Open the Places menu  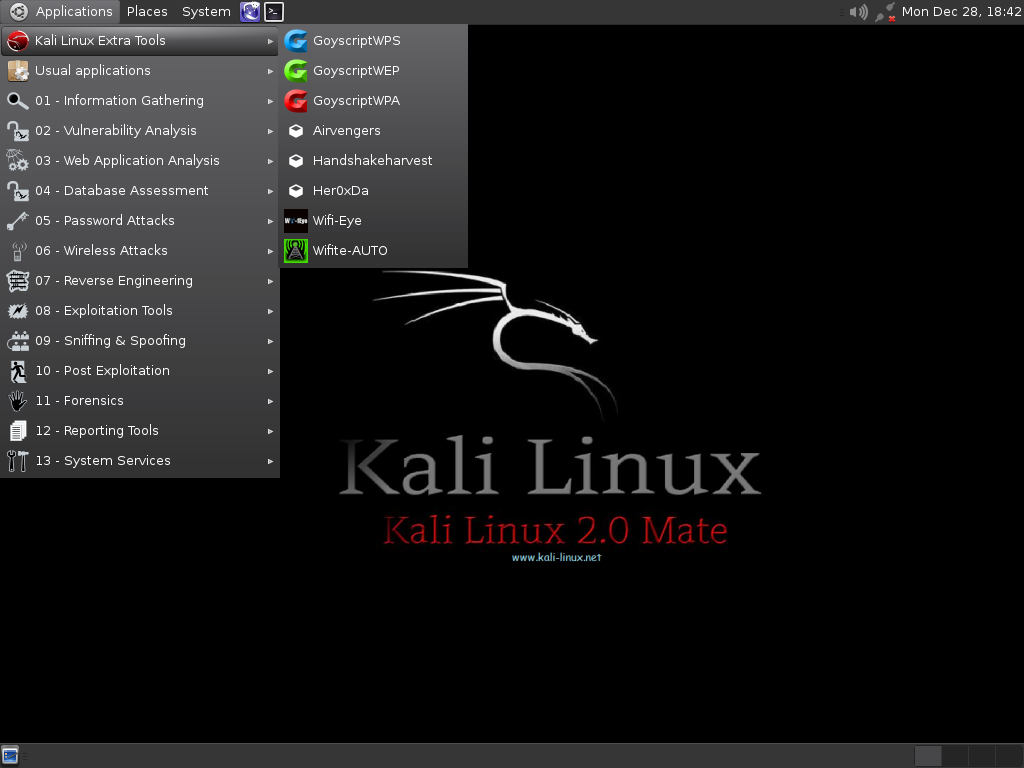147,12
